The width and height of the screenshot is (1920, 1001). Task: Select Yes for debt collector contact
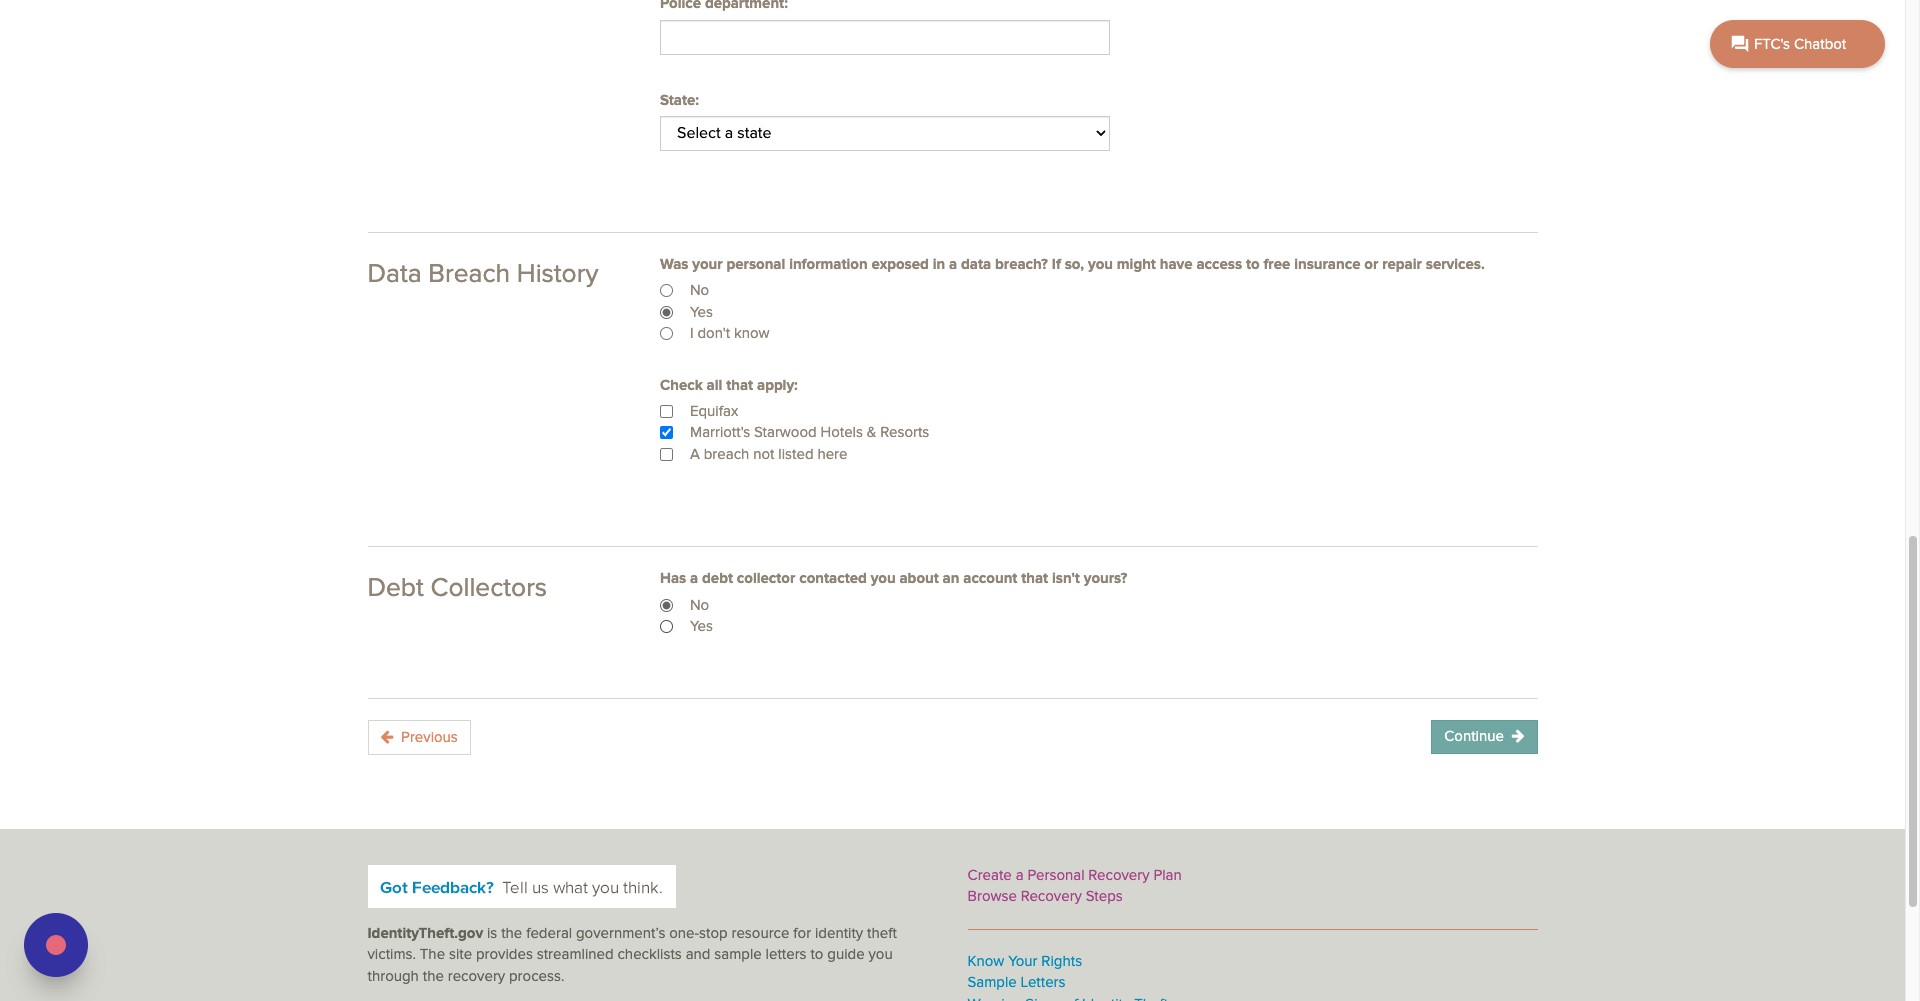coord(667,627)
